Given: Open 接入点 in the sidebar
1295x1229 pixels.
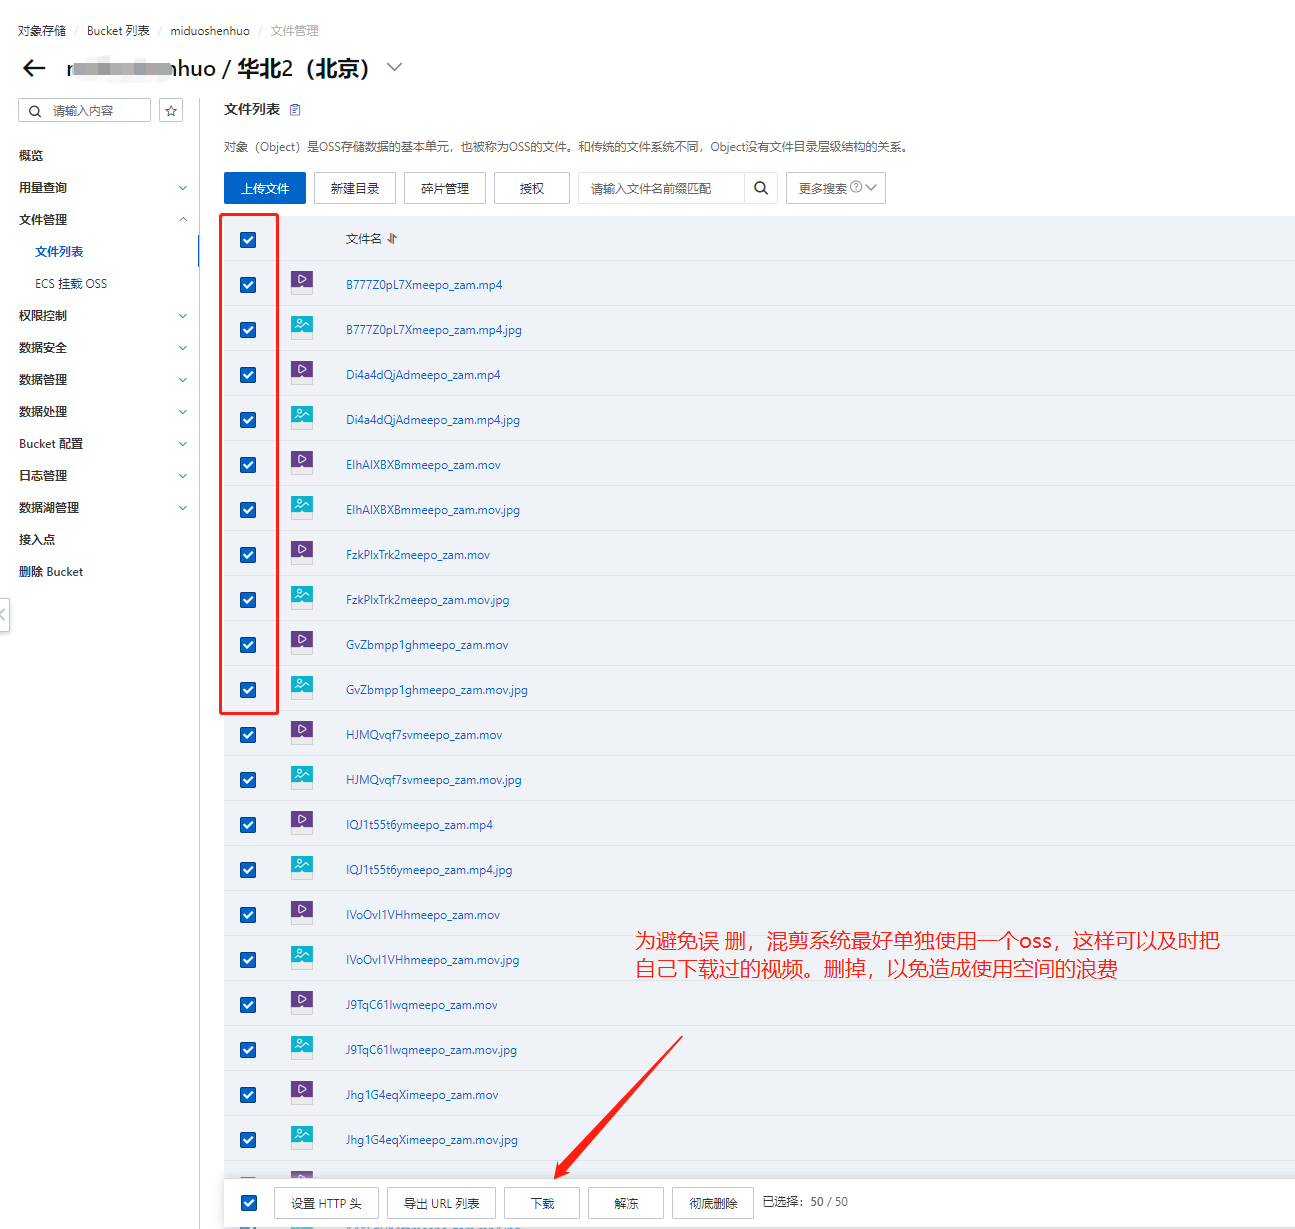Looking at the screenshot, I should point(37,540).
